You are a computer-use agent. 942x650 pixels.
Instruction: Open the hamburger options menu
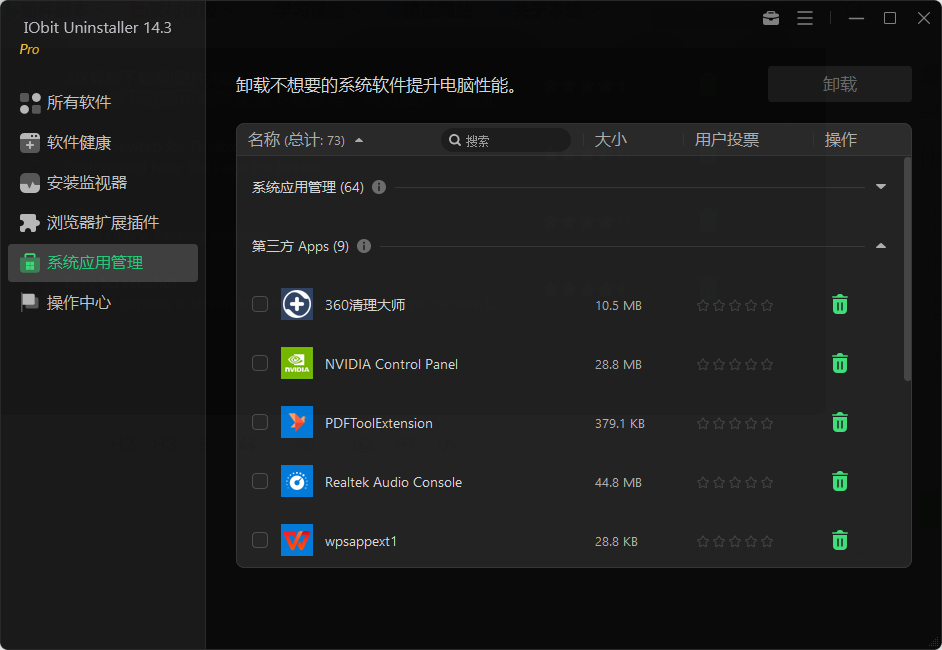tap(805, 18)
